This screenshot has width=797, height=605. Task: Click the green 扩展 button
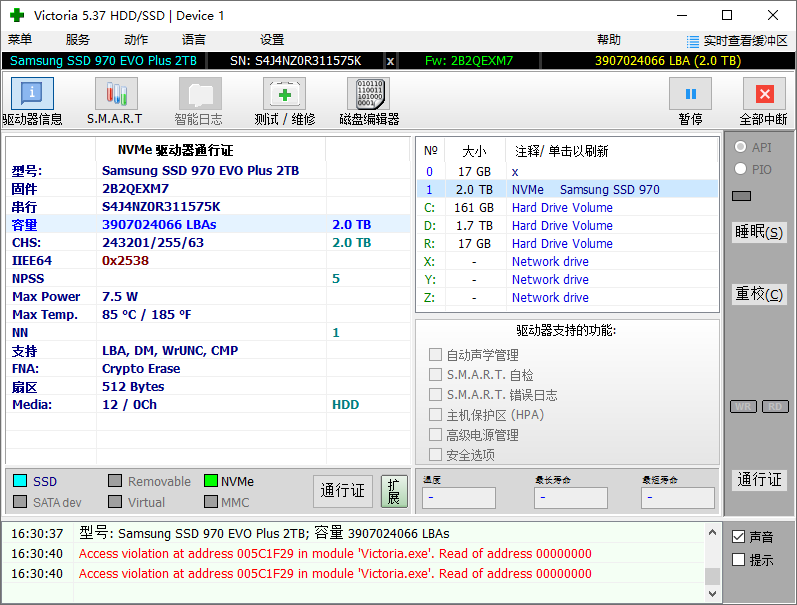coord(394,491)
